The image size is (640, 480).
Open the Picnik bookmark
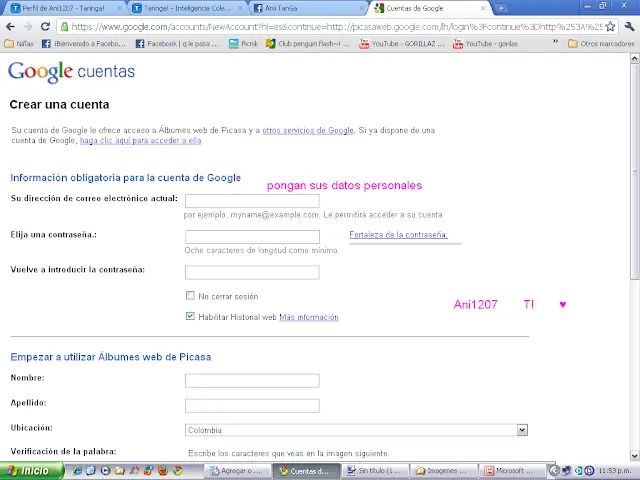coord(243,43)
